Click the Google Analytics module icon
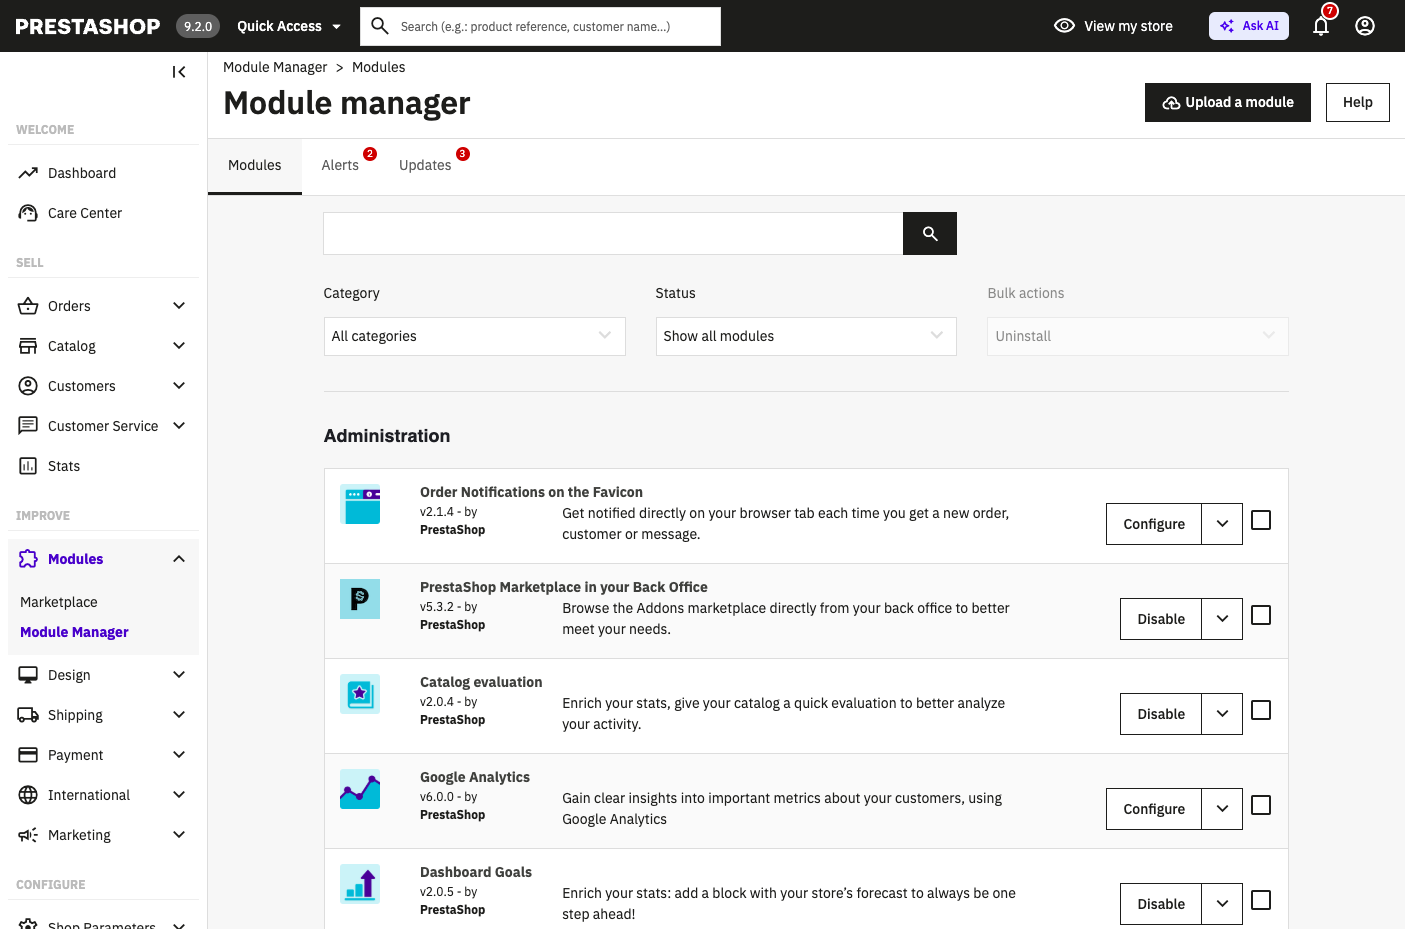This screenshot has width=1405, height=929. [x=360, y=789]
